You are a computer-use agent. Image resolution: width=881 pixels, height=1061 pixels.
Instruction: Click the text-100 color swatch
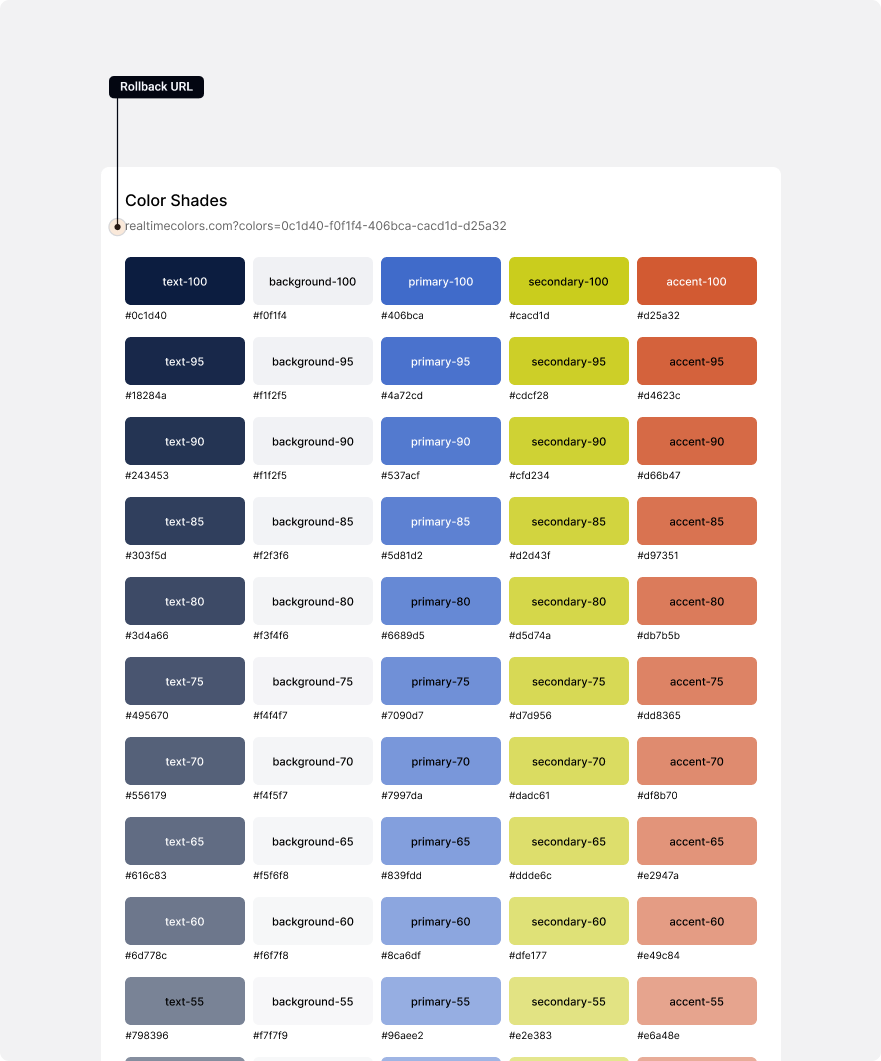(x=184, y=281)
